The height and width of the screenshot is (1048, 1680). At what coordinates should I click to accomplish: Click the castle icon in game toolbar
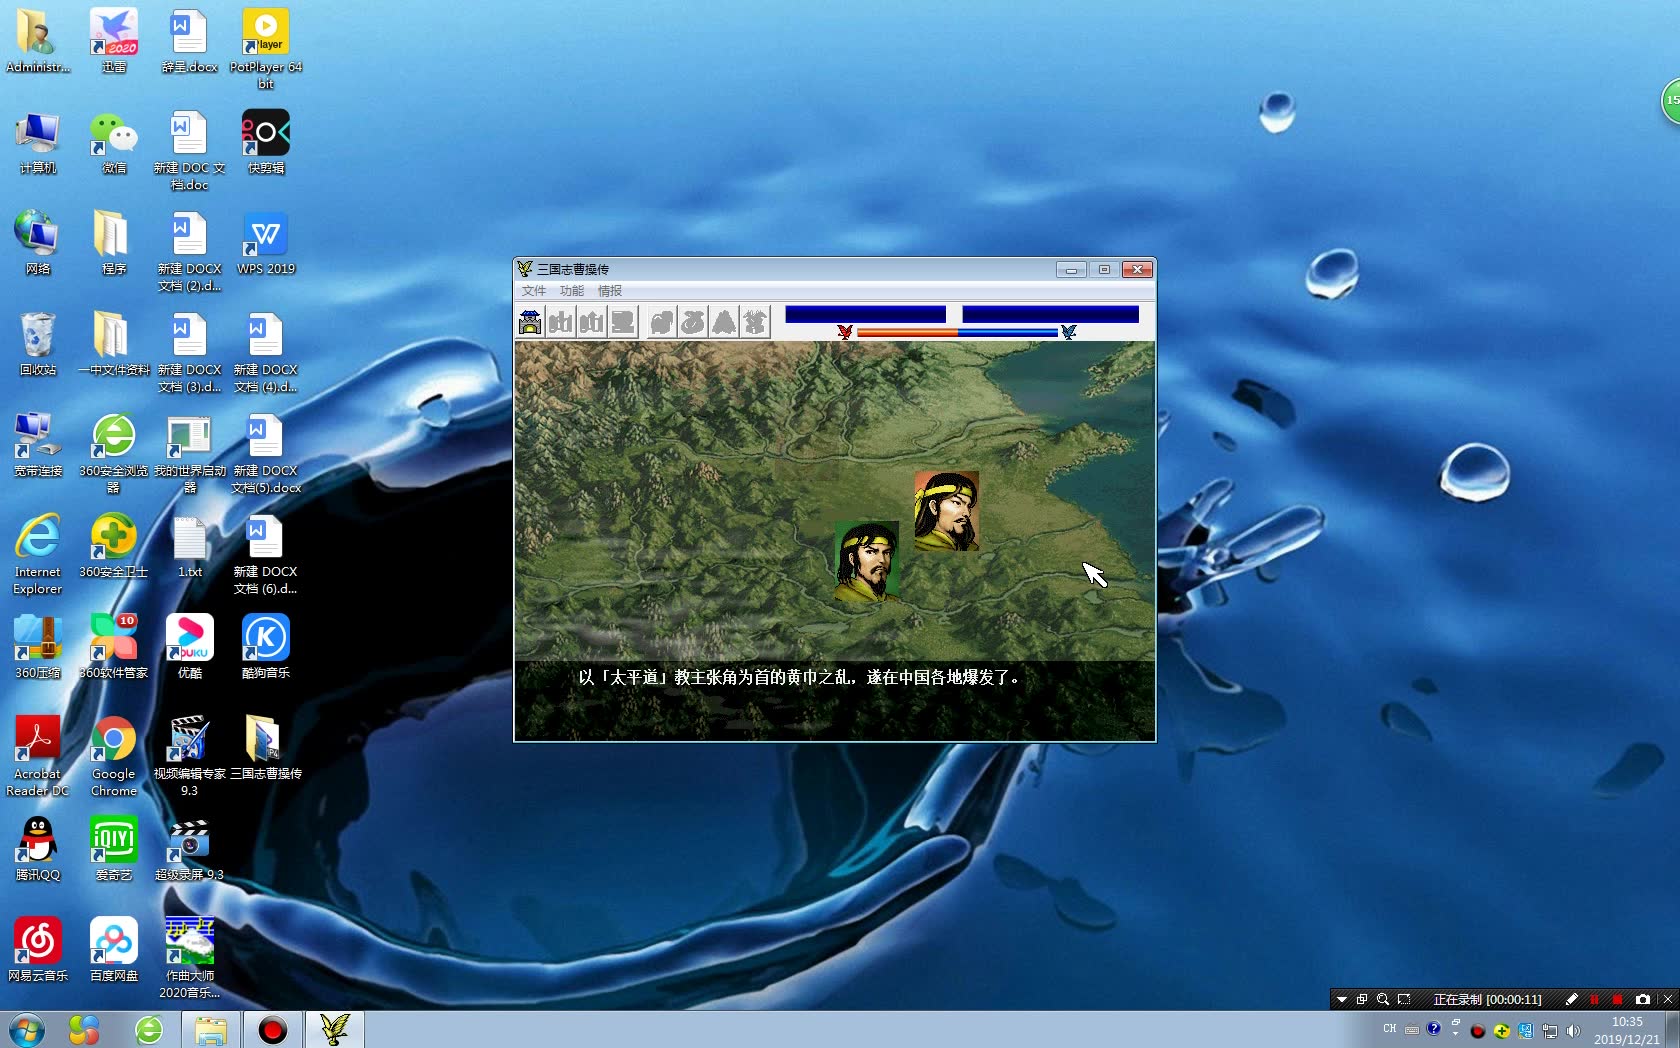[x=530, y=322]
